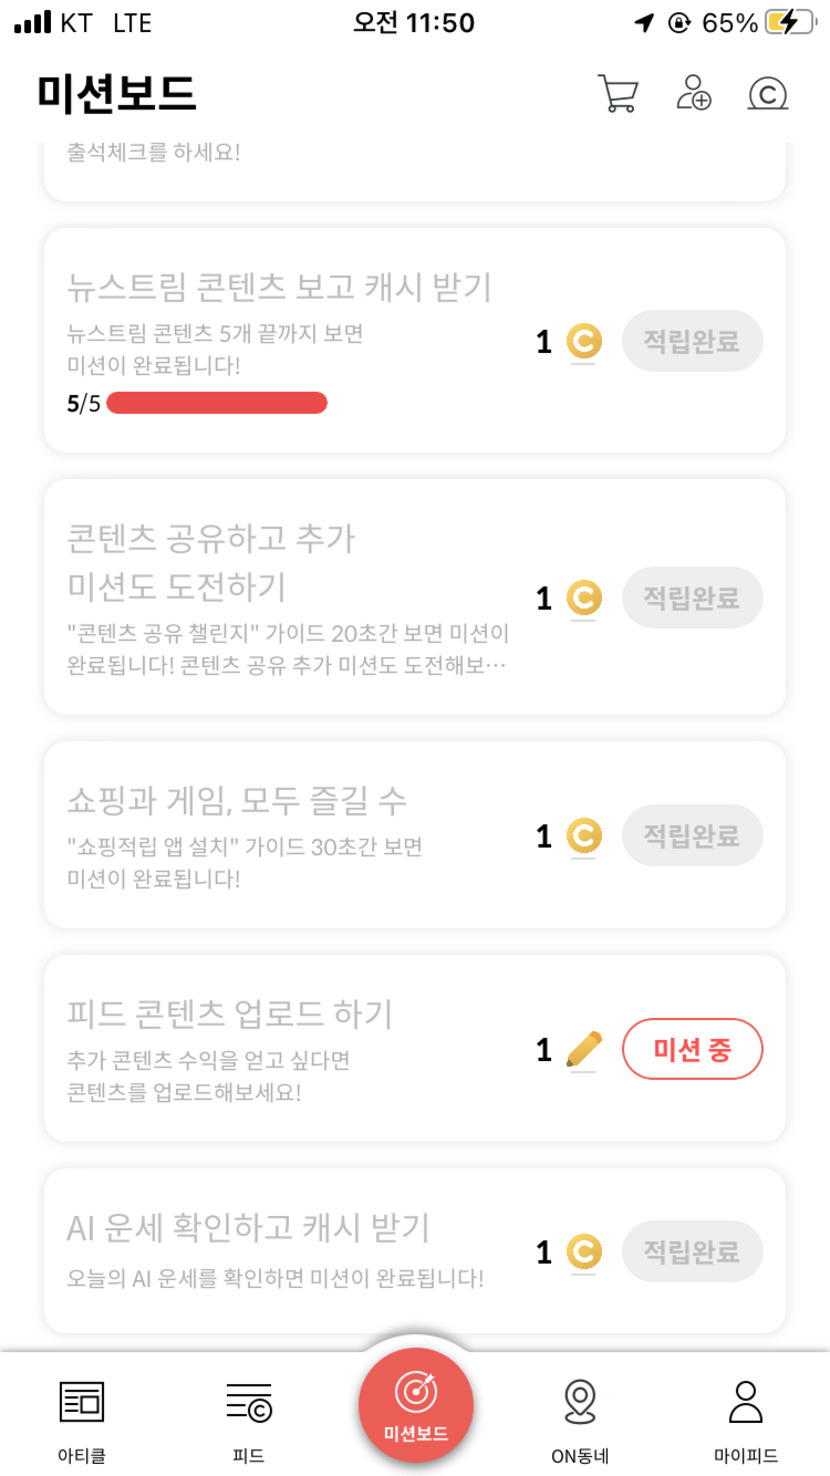
Task: Tap the coin icon on AI 운세 mission
Action: (584, 1252)
